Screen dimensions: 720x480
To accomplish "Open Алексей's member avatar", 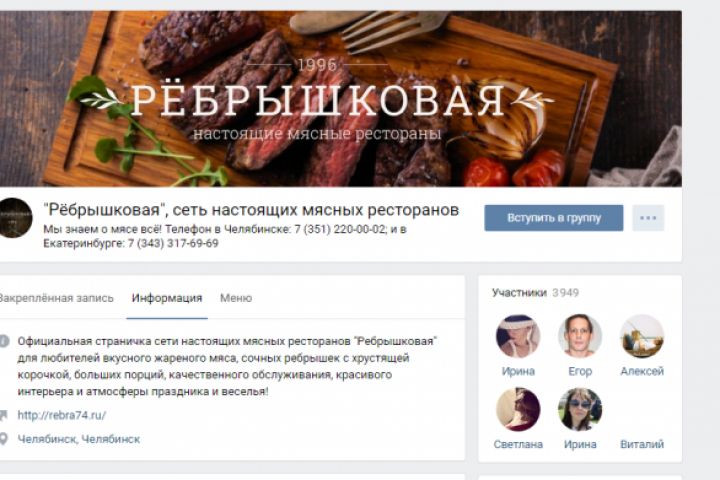I will point(641,336).
